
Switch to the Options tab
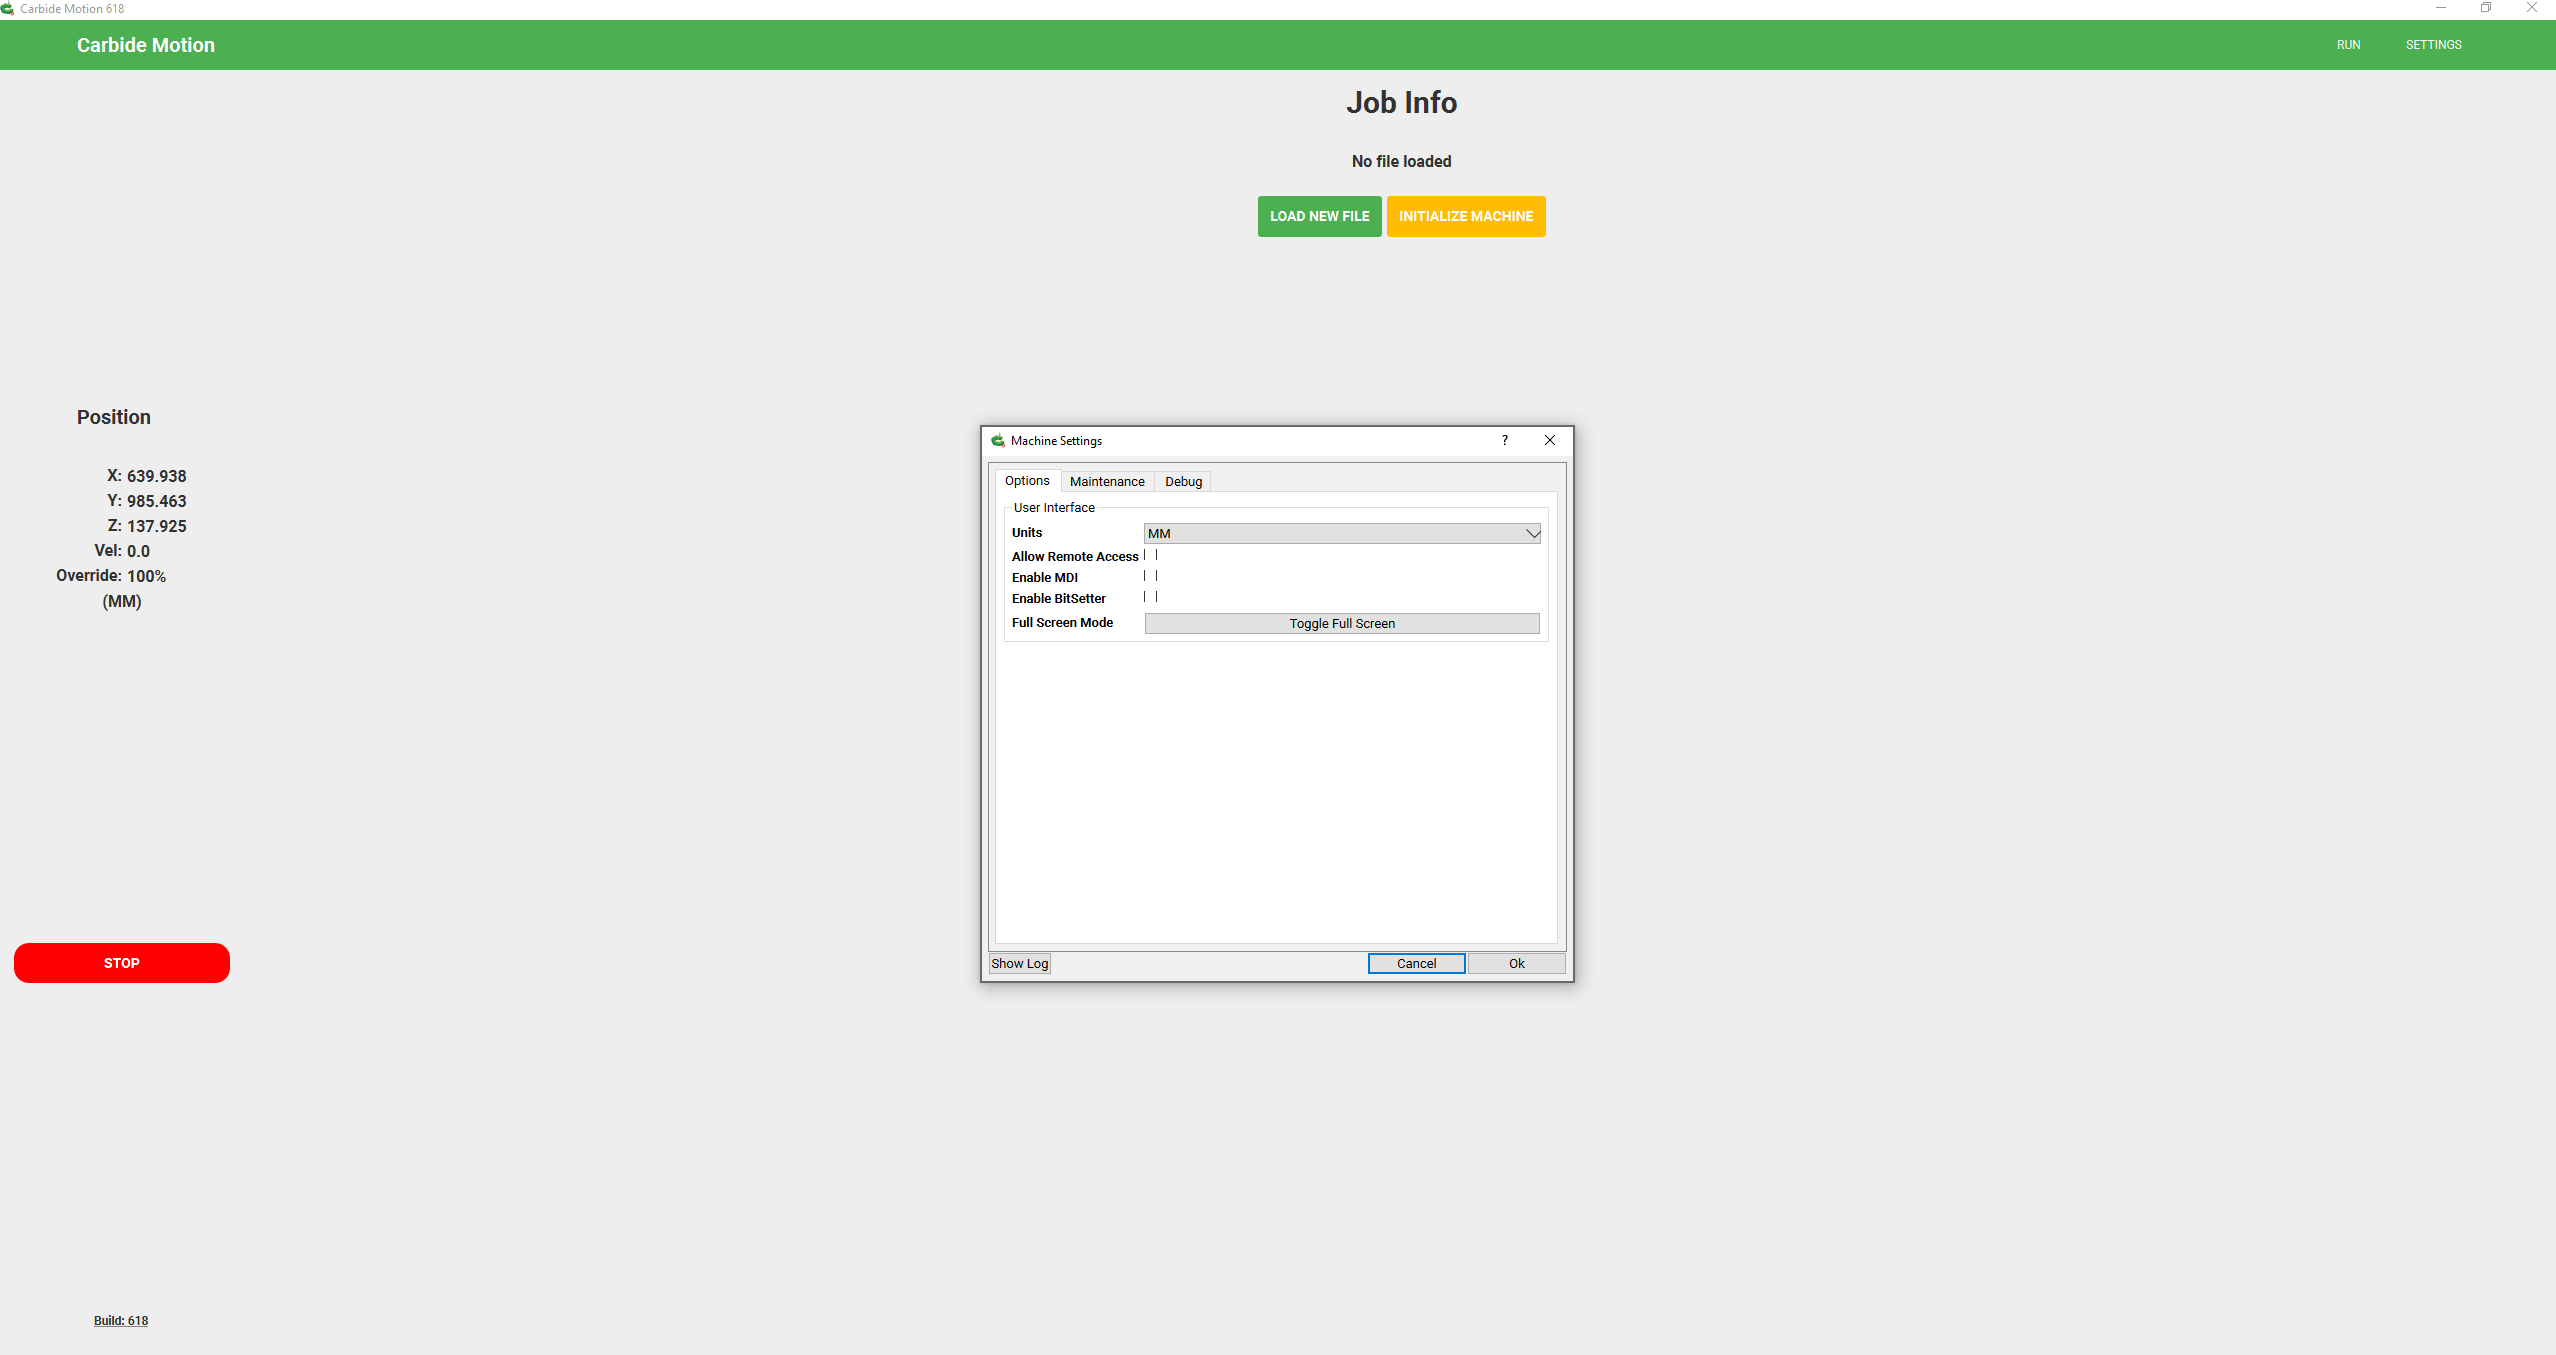(1027, 480)
